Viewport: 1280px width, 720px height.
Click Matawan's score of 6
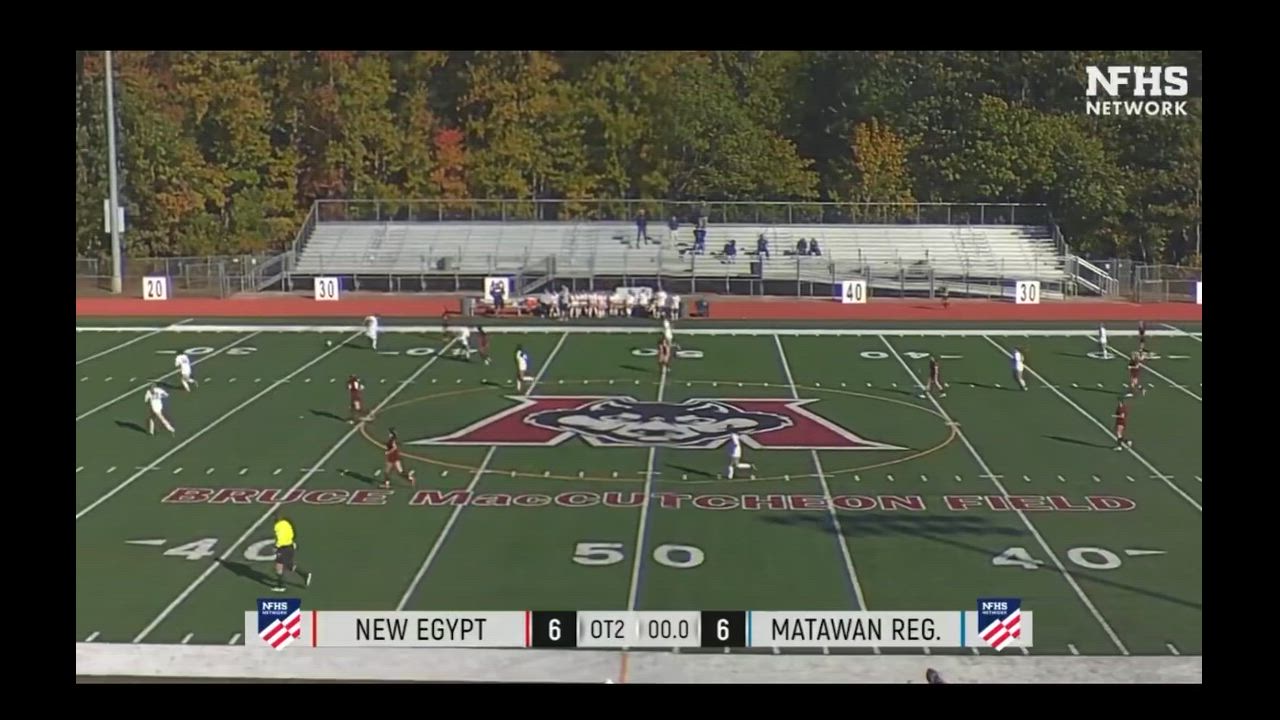pyautogui.click(x=722, y=630)
